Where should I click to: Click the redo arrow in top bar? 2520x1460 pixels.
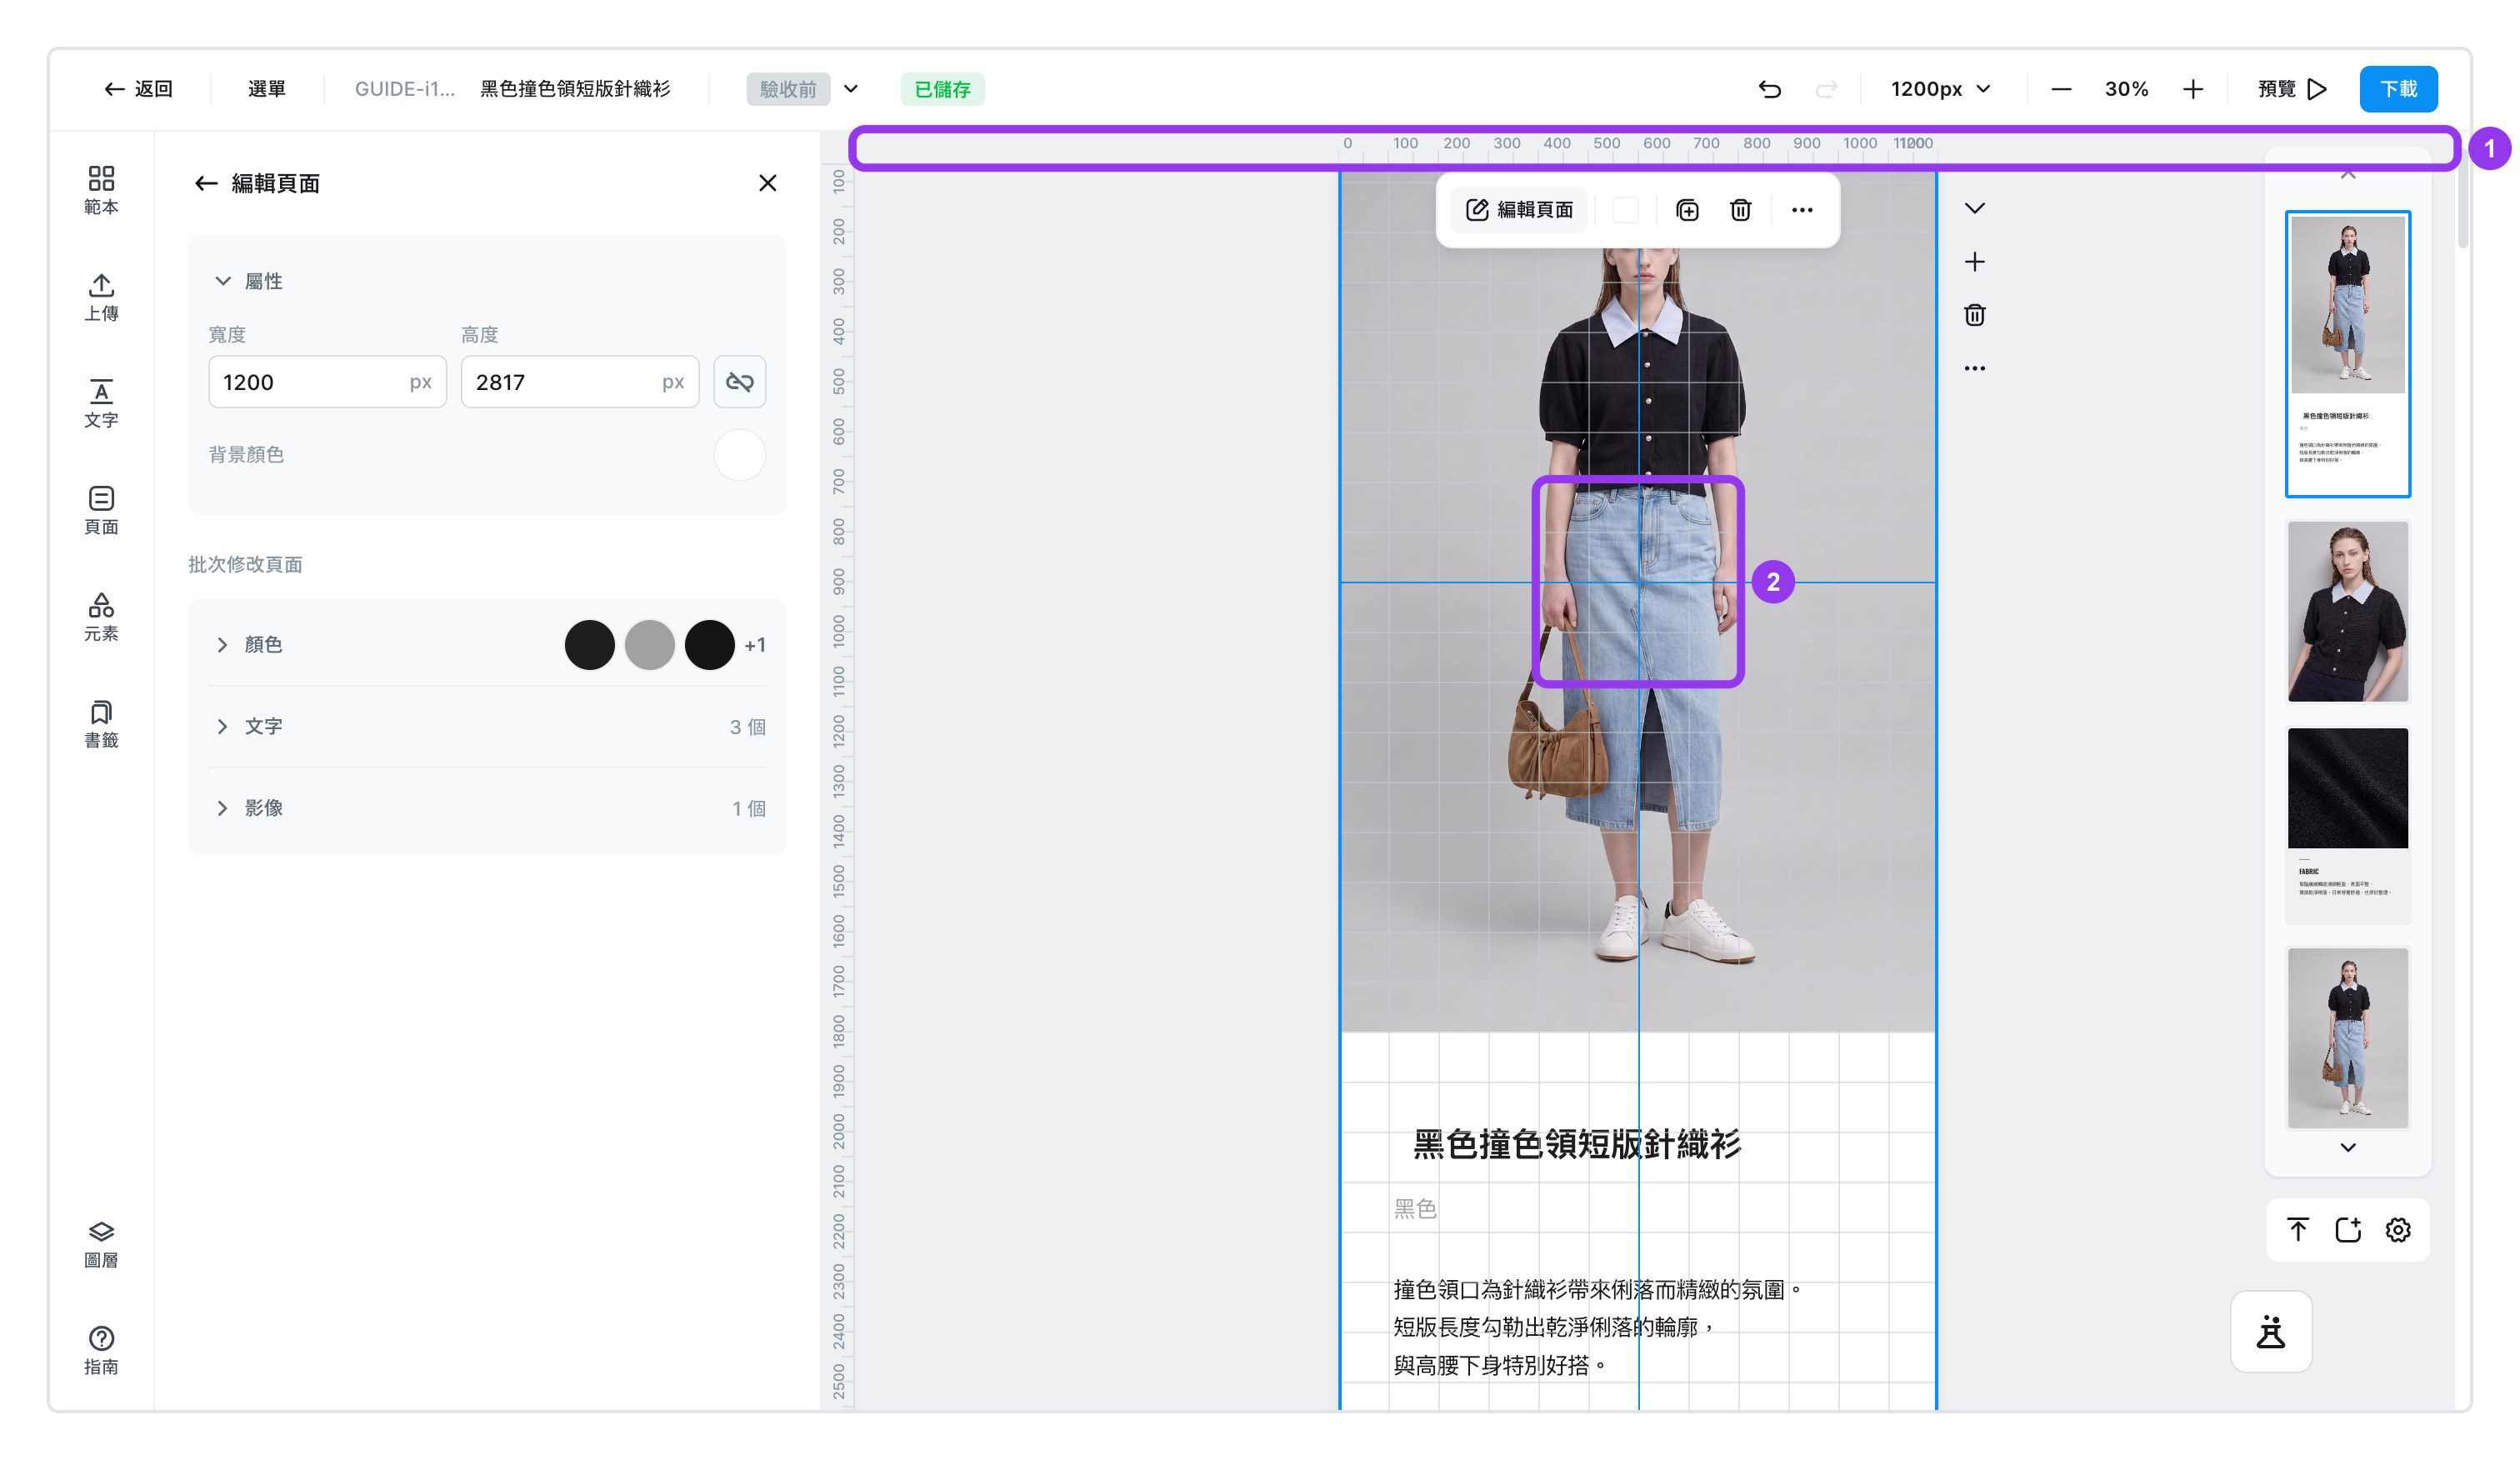tap(1826, 89)
